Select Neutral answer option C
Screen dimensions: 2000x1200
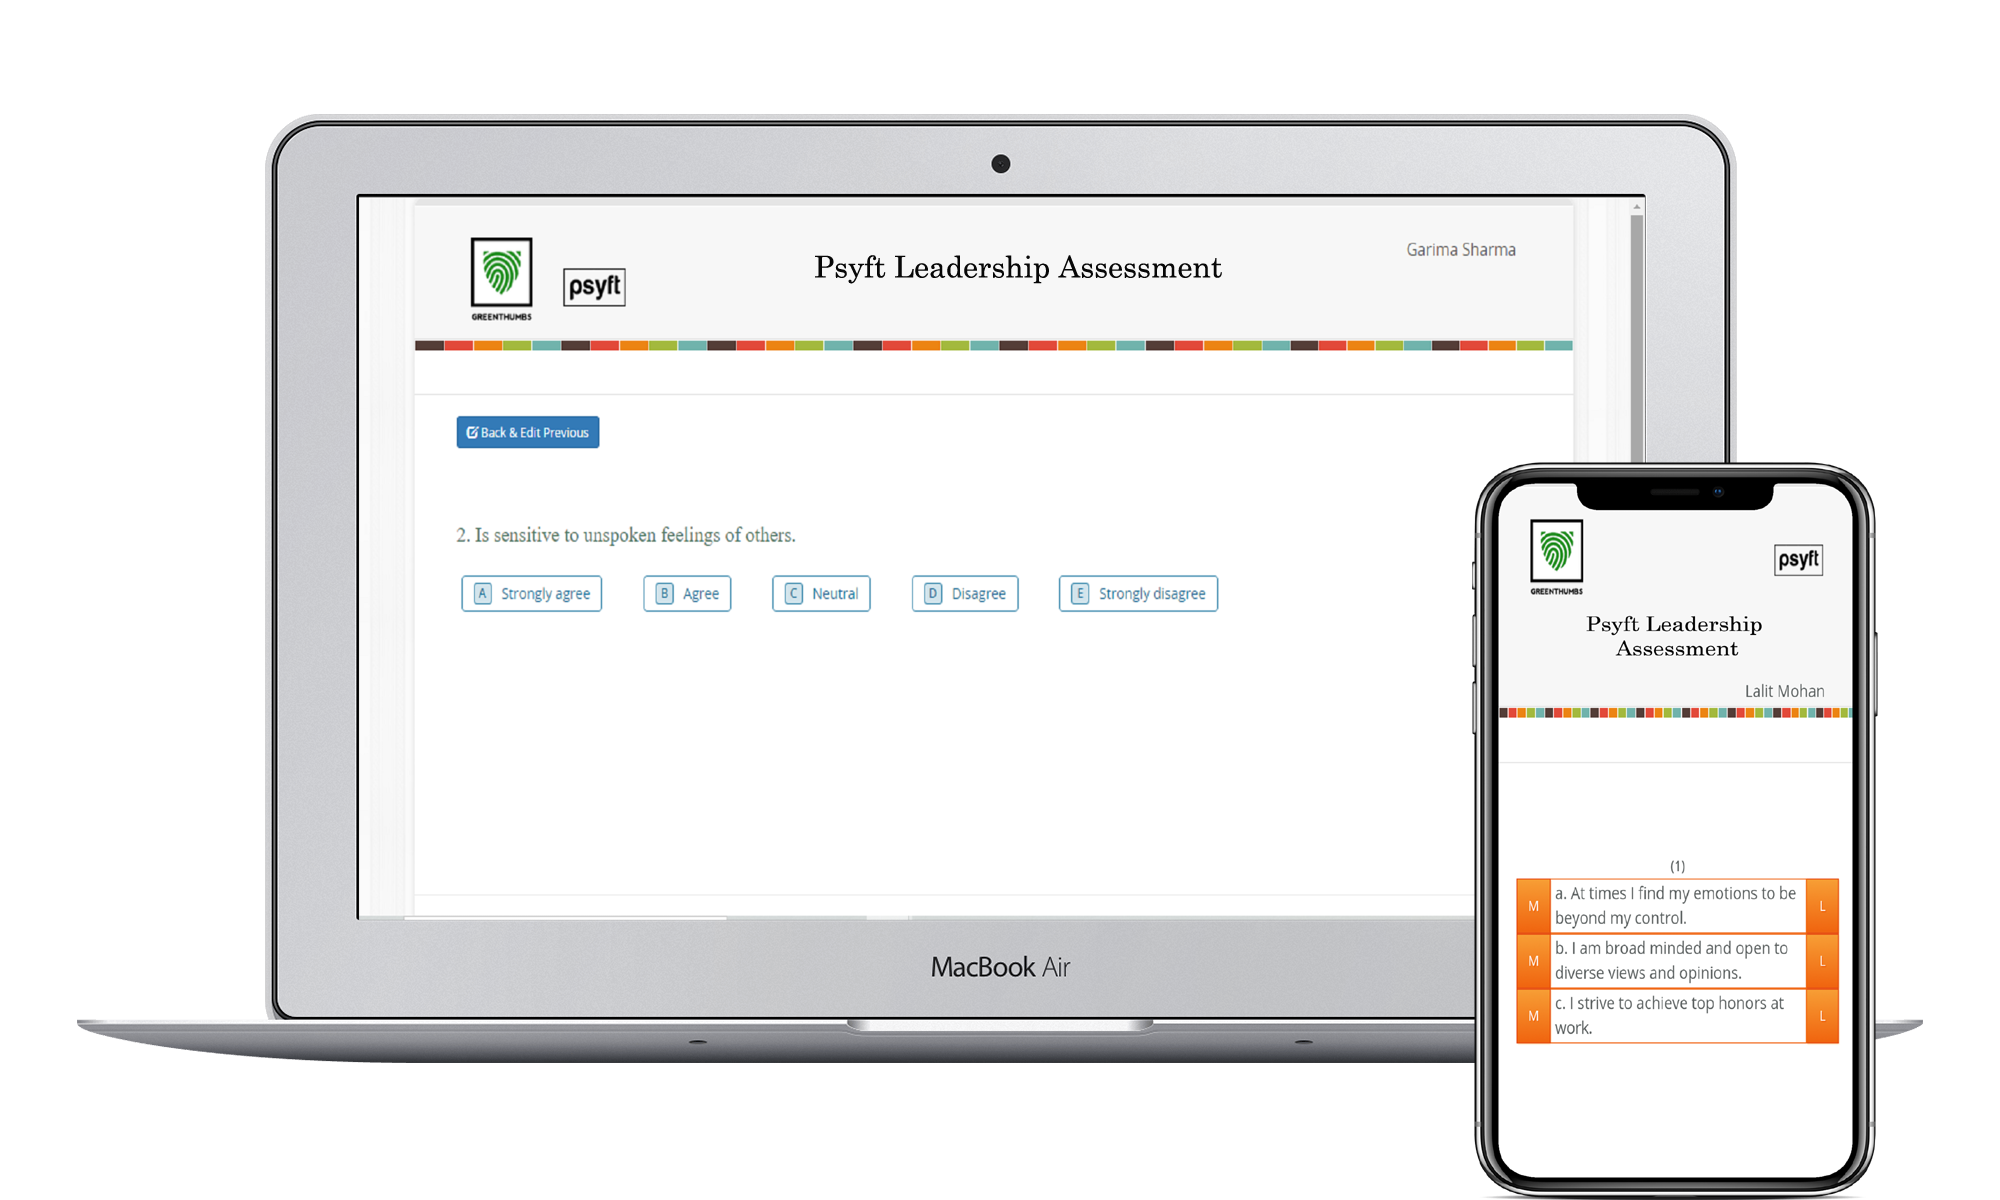[x=827, y=591]
